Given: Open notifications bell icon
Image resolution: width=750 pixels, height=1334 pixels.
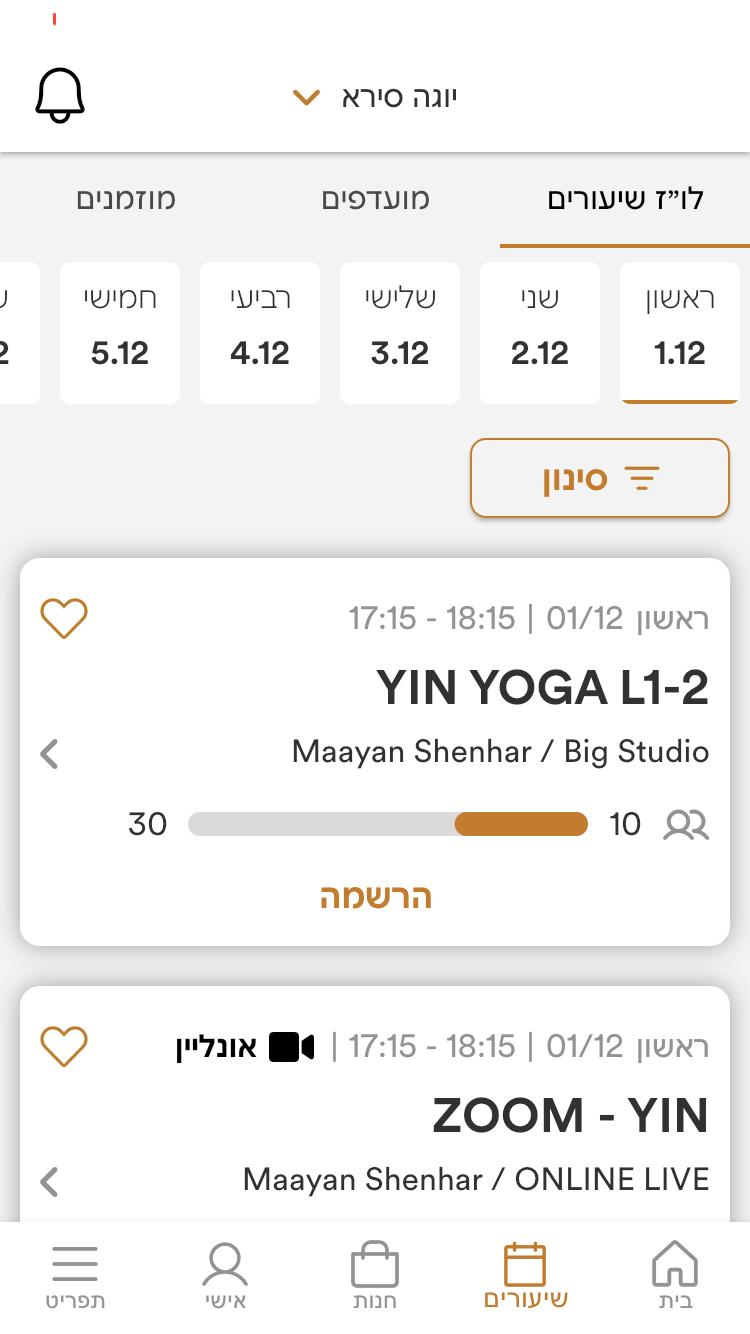Looking at the screenshot, I should point(60,97).
